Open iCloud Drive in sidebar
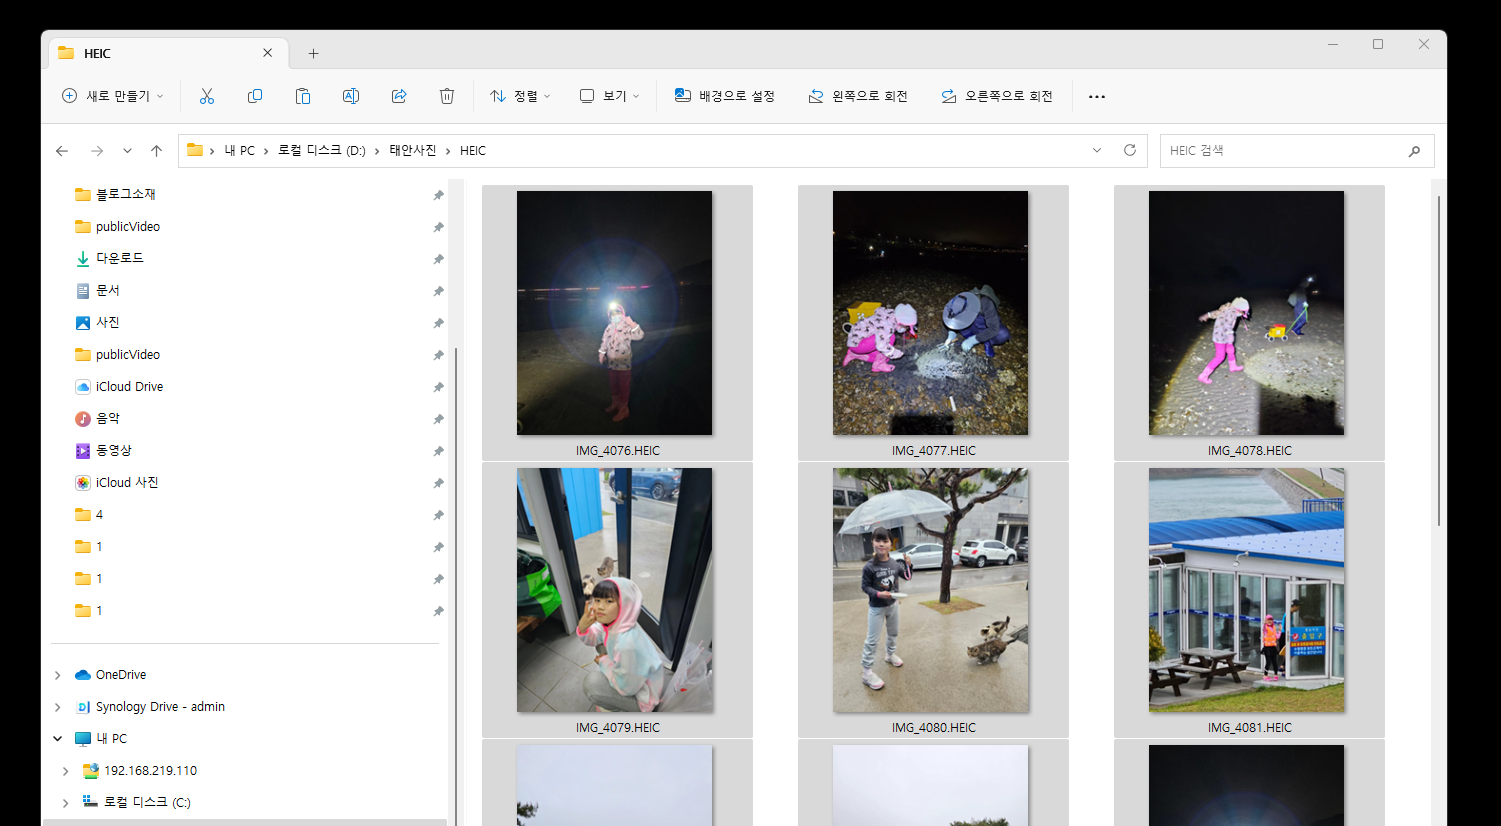Viewport: 1501px width, 826px height. click(119, 387)
